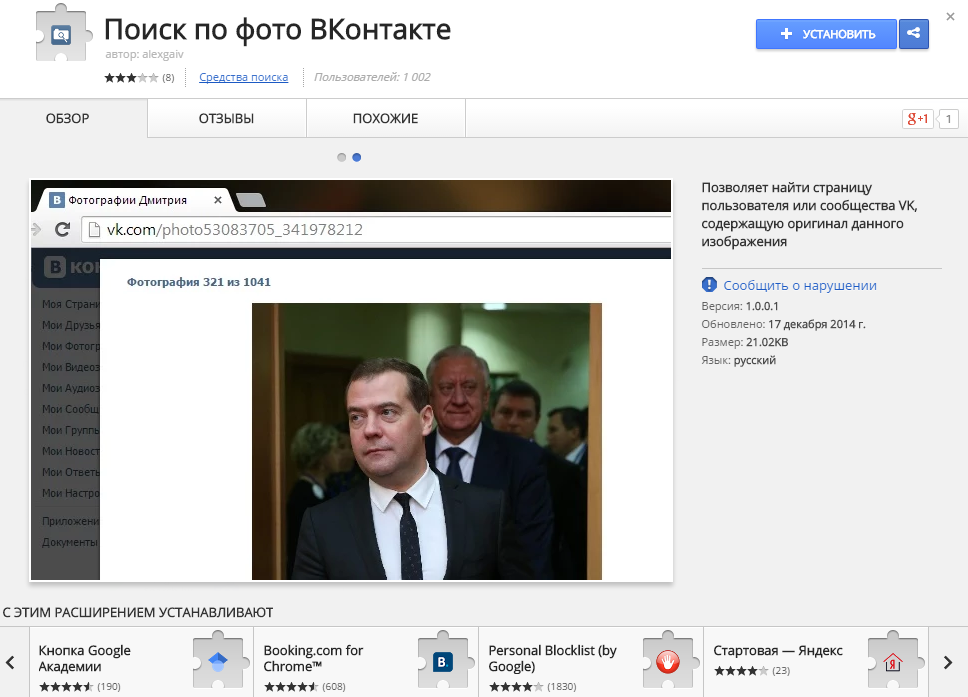Open Booking.com for Chrome extension
The width and height of the screenshot is (968, 697).
[366, 662]
